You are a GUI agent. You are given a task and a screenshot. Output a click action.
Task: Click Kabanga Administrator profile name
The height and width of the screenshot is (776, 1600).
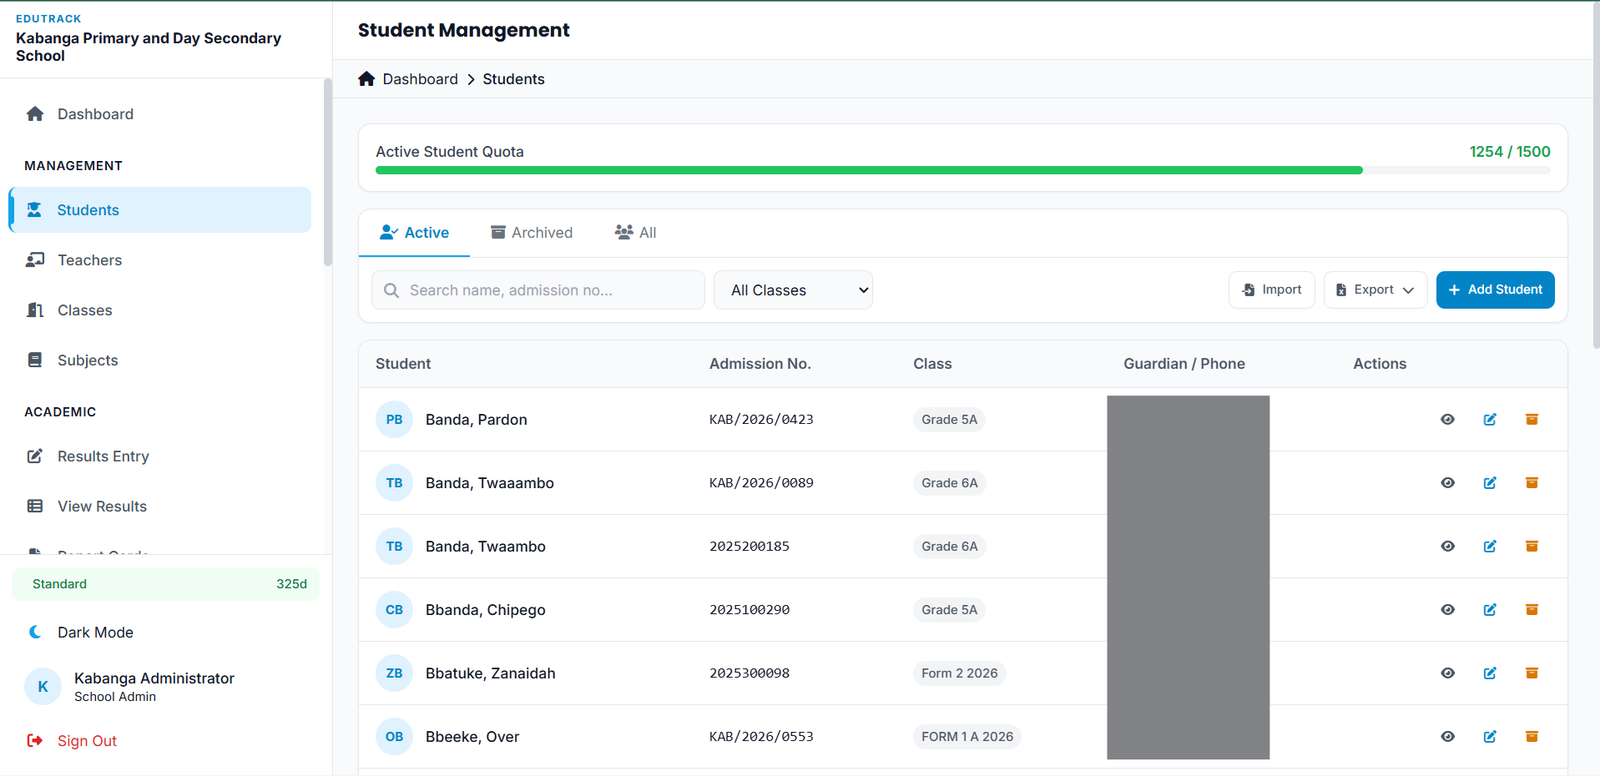point(154,678)
